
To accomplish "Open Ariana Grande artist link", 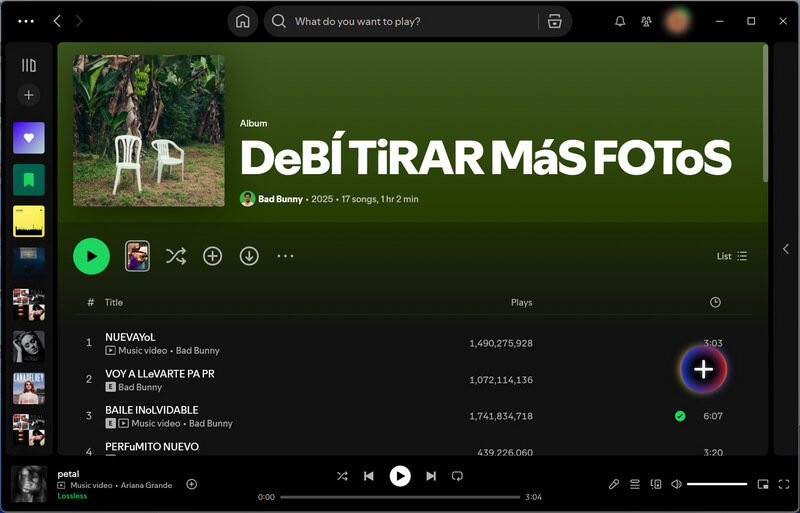I will click(x=146, y=485).
